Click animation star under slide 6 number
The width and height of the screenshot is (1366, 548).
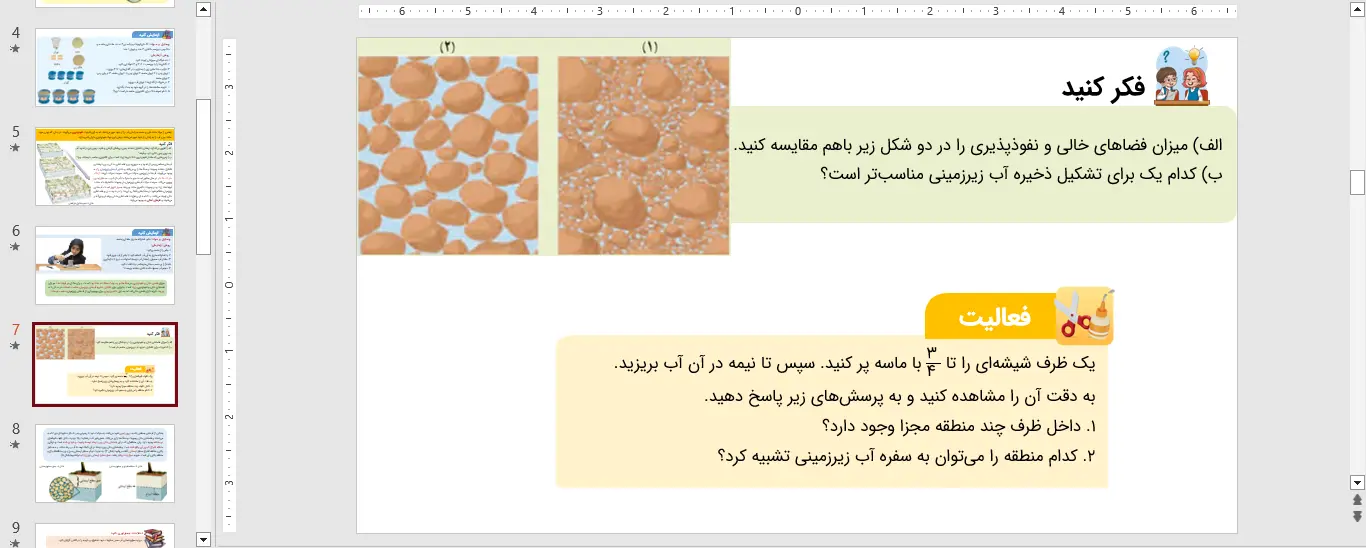point(15,246)
